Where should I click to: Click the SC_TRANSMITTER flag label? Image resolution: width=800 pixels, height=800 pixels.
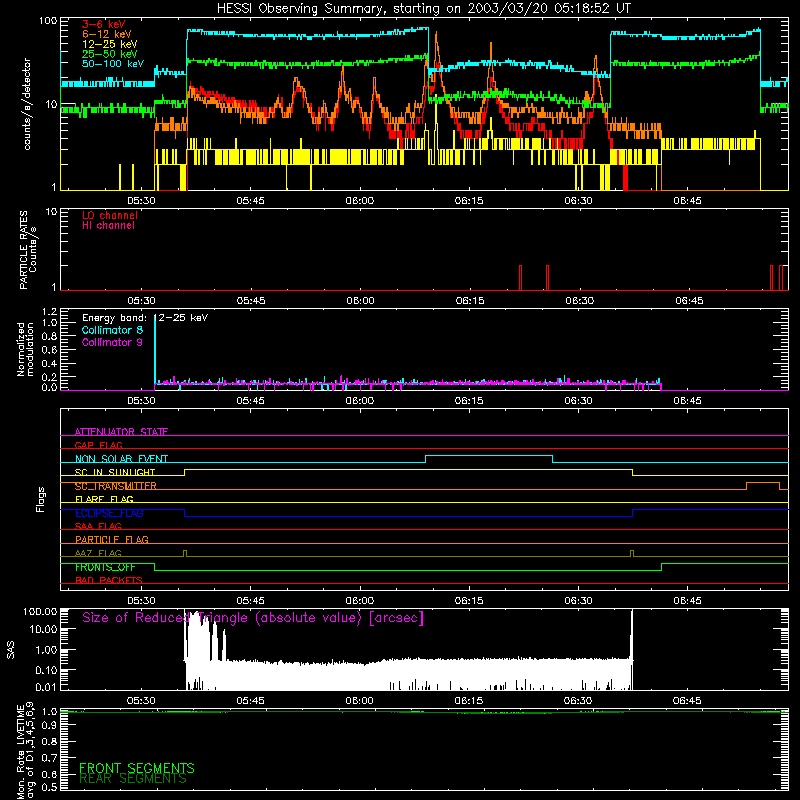(x=116, y=486)
